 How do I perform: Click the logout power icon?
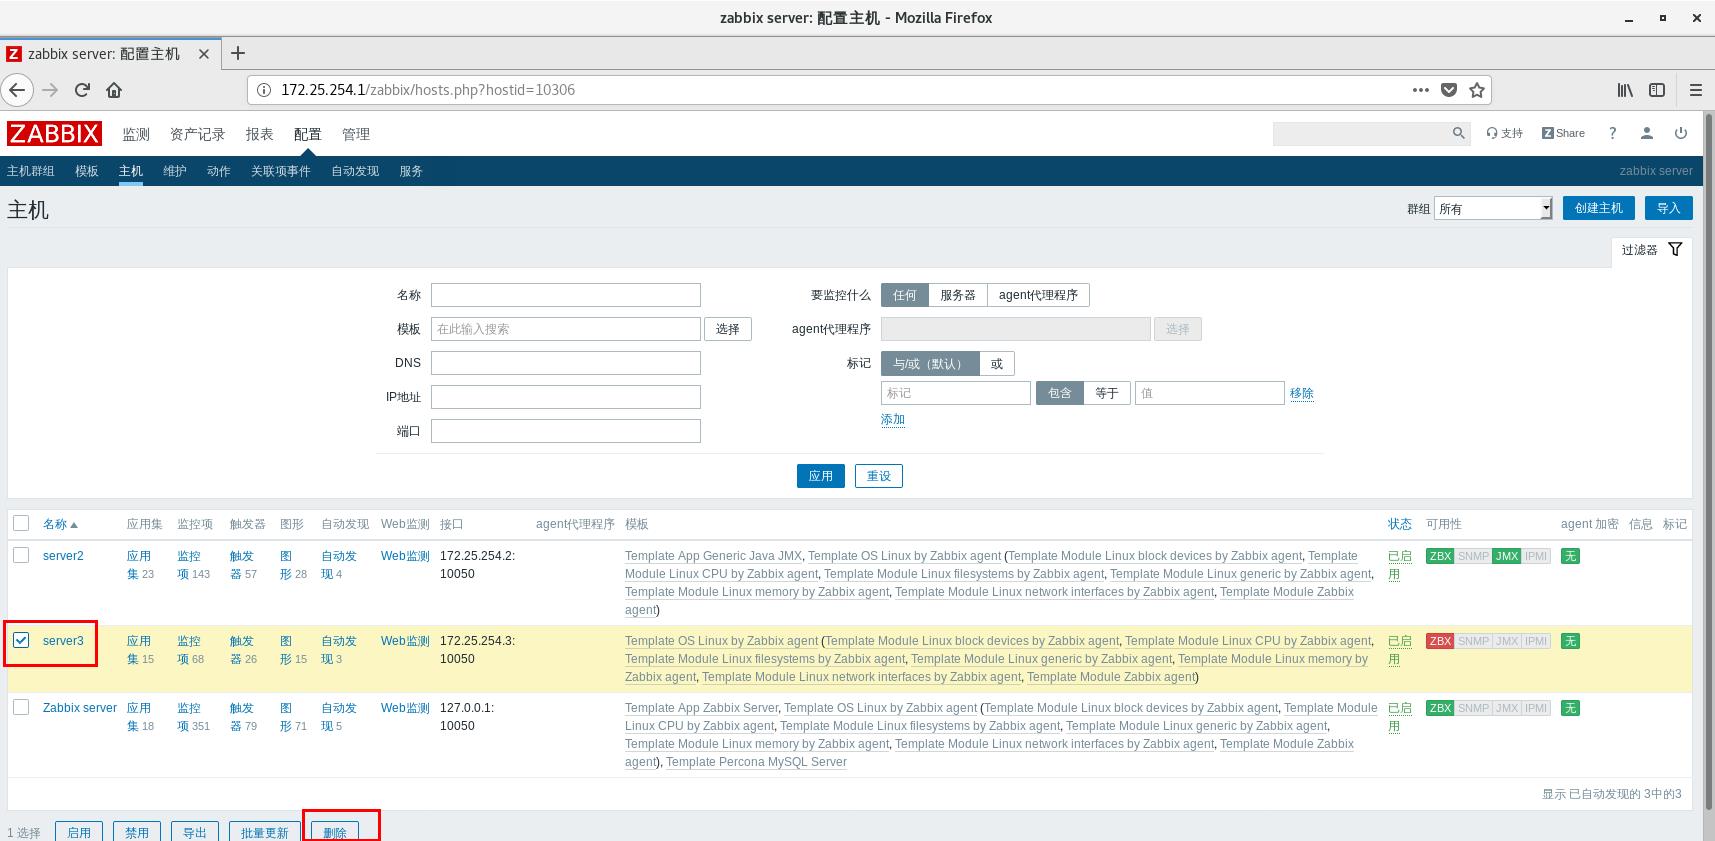(1681, 133)
